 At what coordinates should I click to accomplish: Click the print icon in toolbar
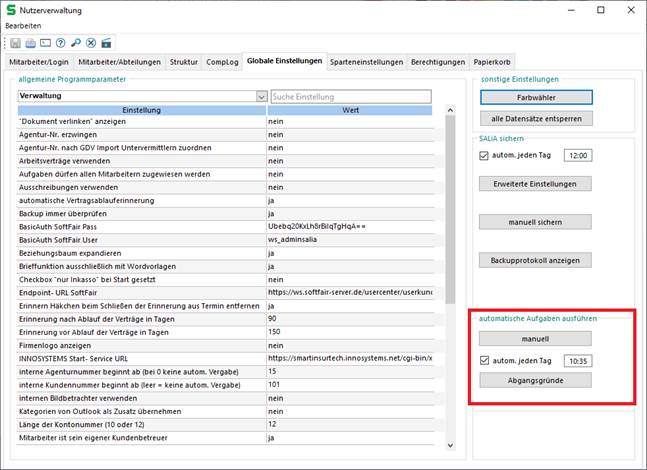[x=31, y=43]
